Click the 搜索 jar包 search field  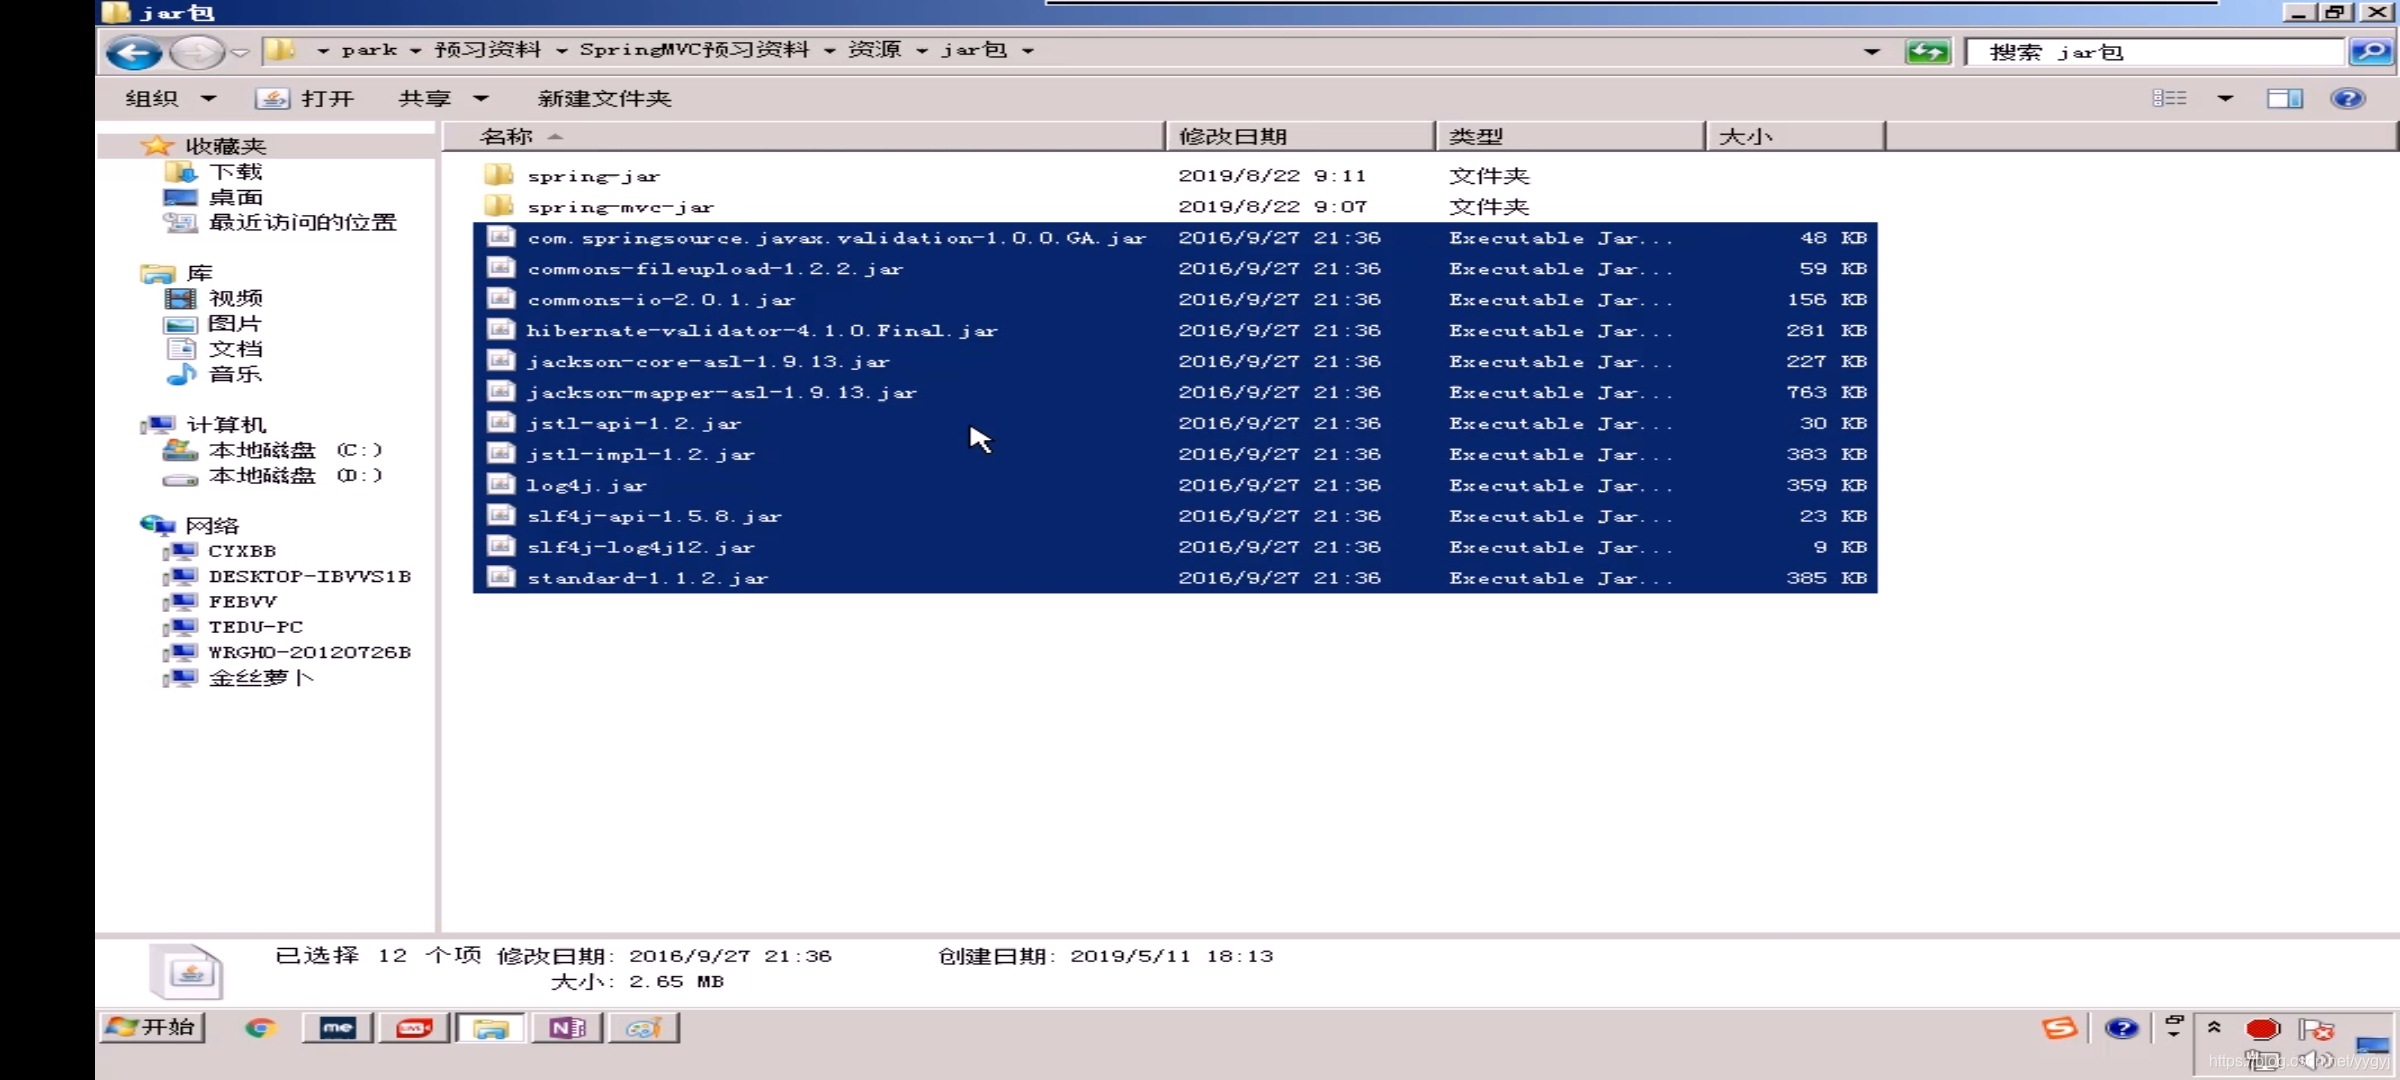pos(2150,52)
